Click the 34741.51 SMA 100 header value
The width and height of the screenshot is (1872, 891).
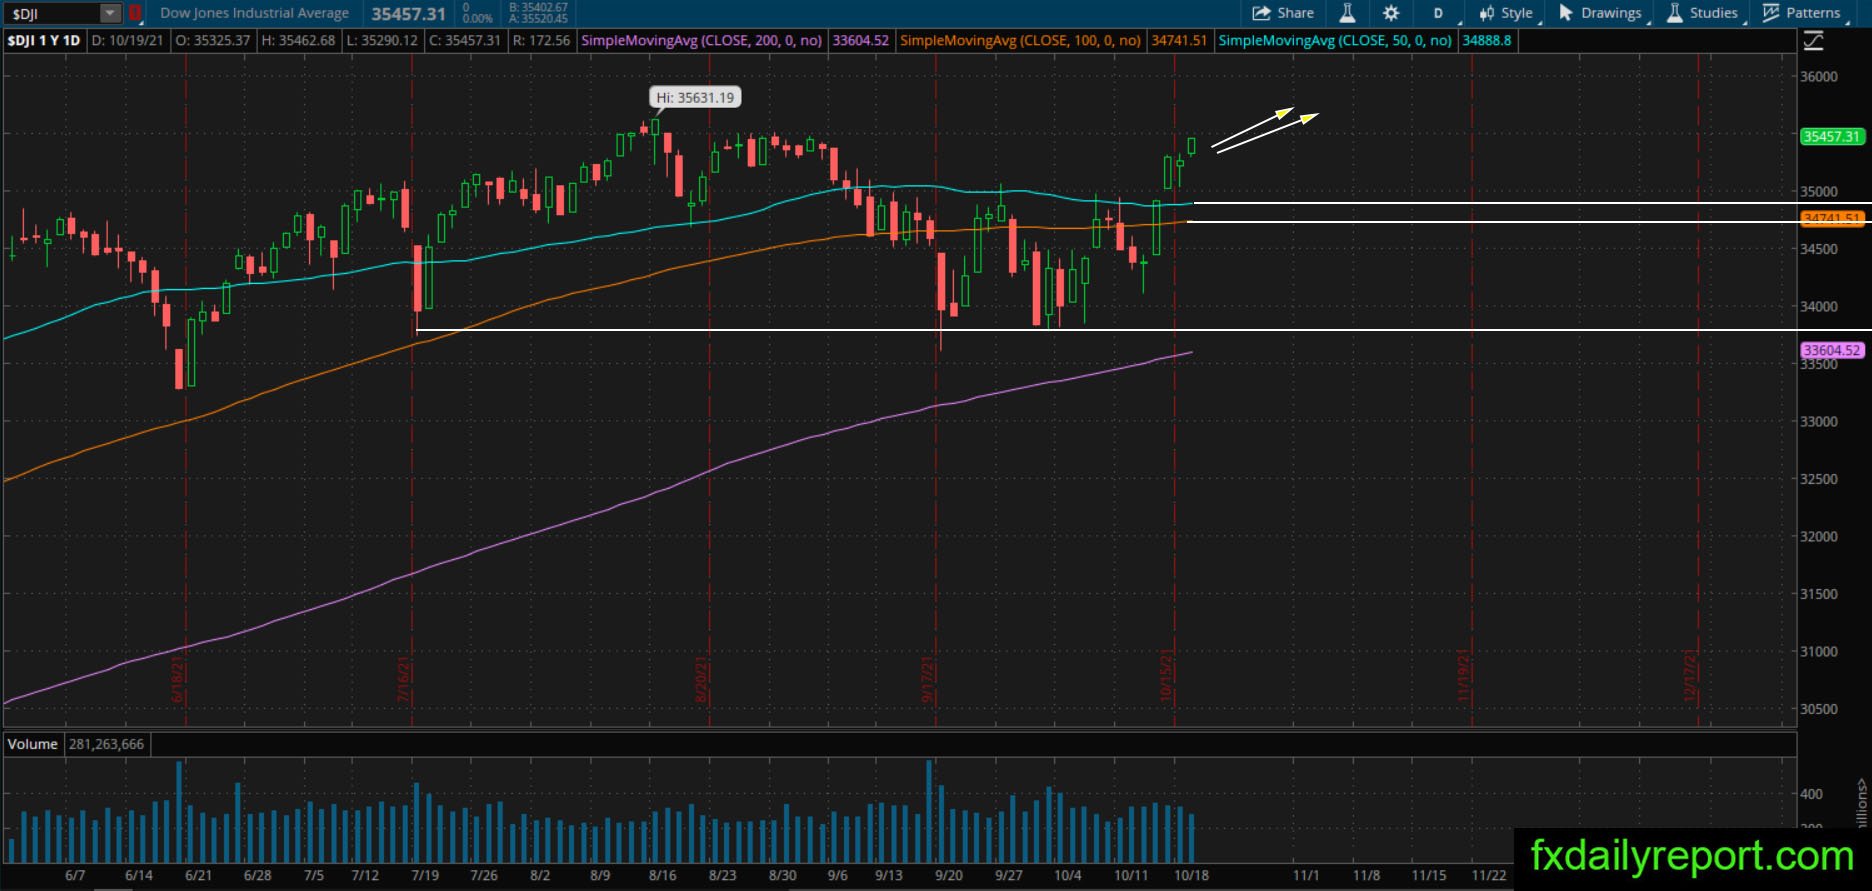1179,41
